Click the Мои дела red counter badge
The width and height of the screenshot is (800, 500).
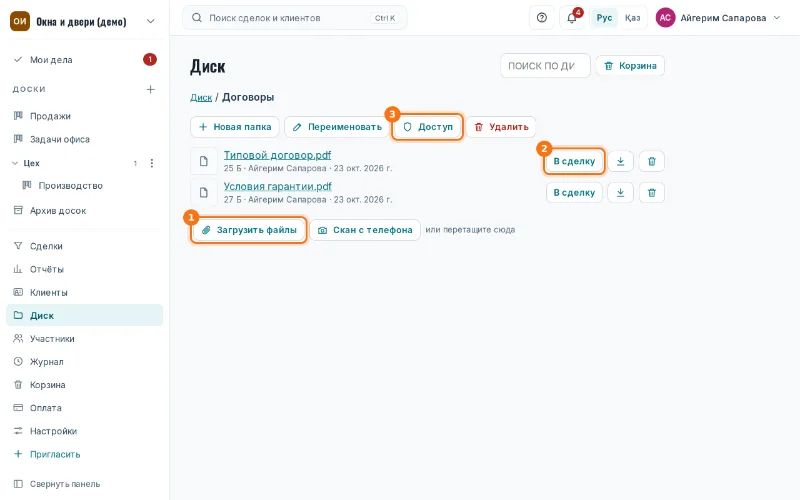pos(149,60)
